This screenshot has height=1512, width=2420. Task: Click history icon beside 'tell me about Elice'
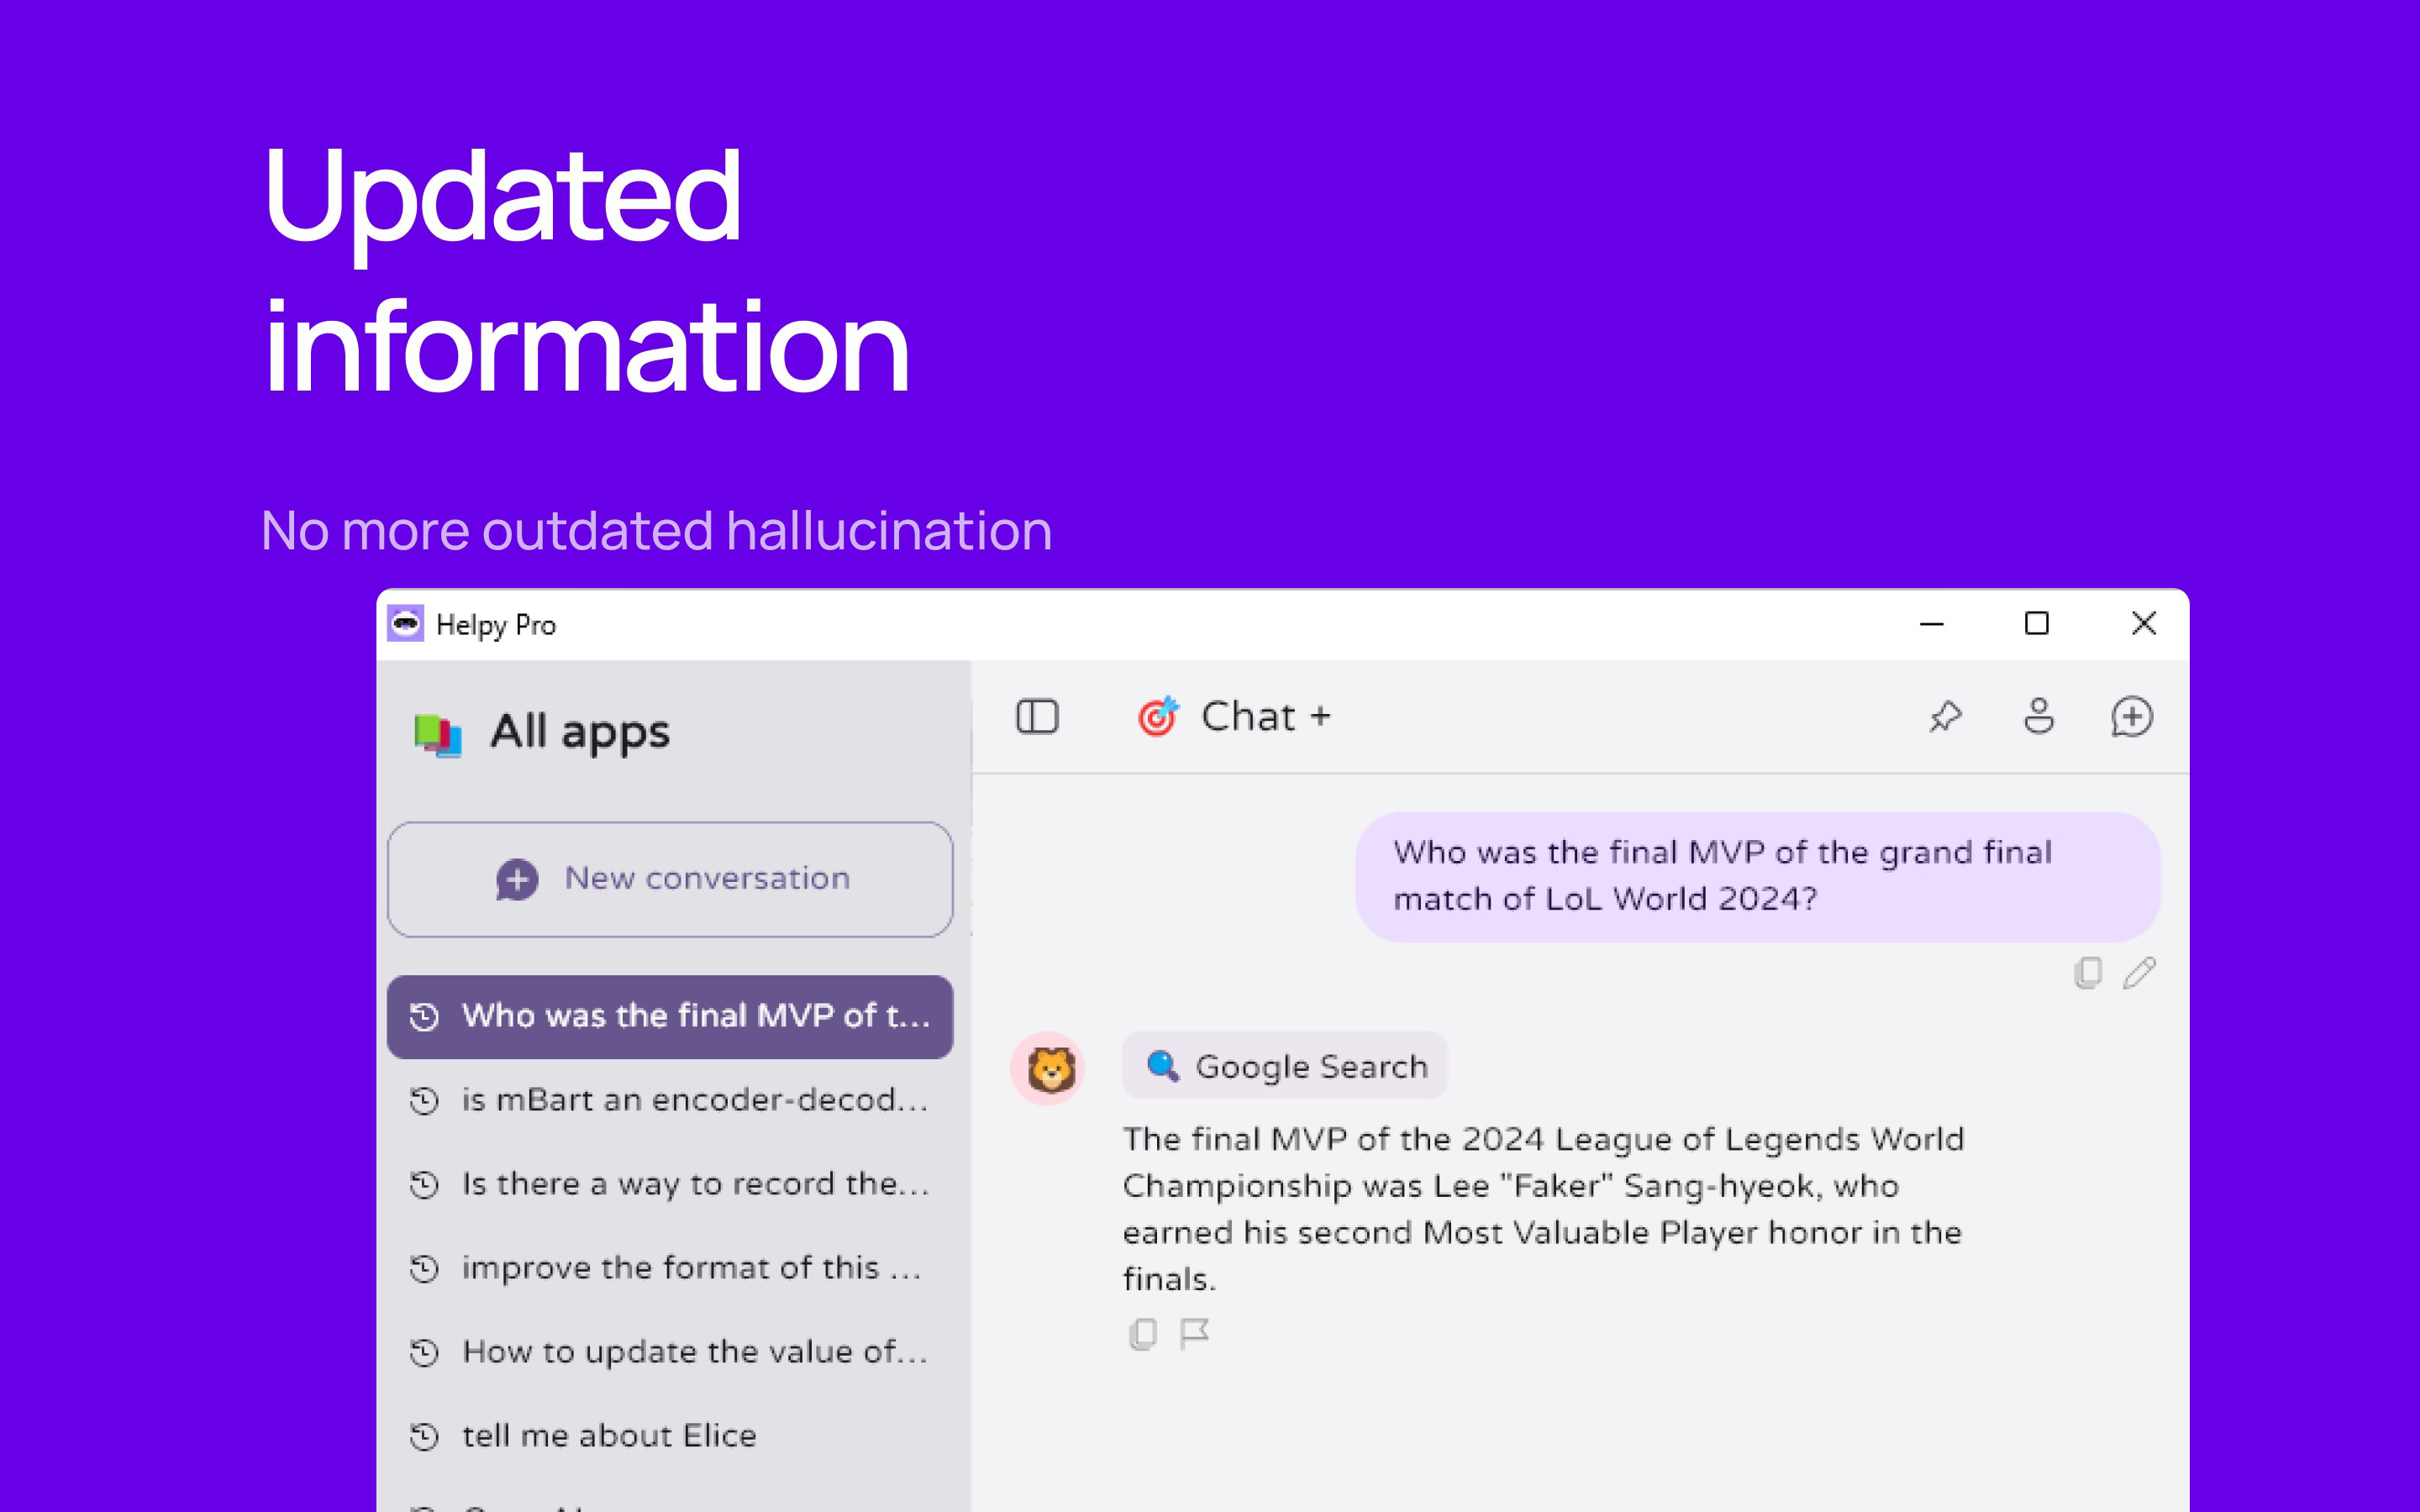[x=425, y=1437]
